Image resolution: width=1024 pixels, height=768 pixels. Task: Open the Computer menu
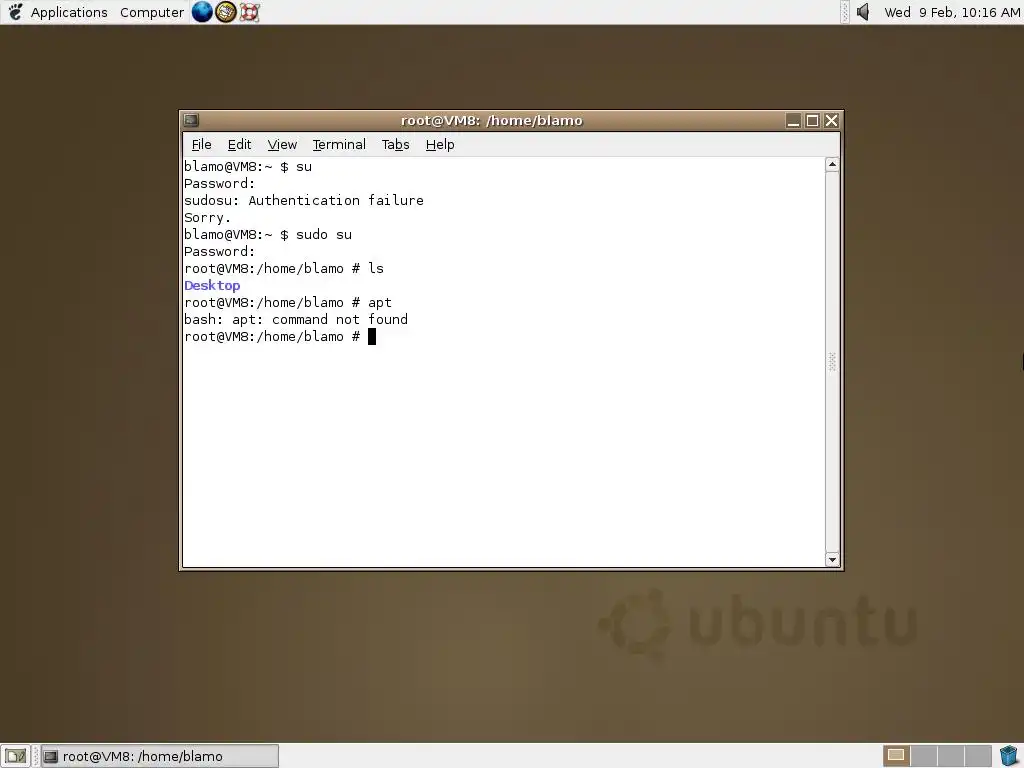click(152, 12)
